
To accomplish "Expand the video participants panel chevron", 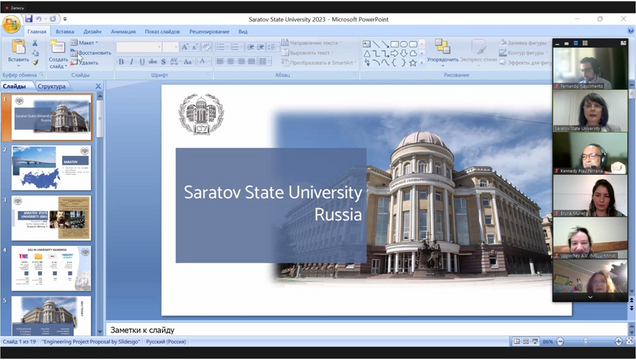I will click(x=590, y=297).
